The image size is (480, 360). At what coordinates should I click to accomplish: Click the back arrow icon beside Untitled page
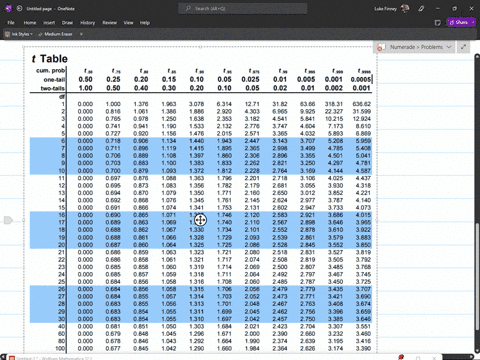click(19, 8)
